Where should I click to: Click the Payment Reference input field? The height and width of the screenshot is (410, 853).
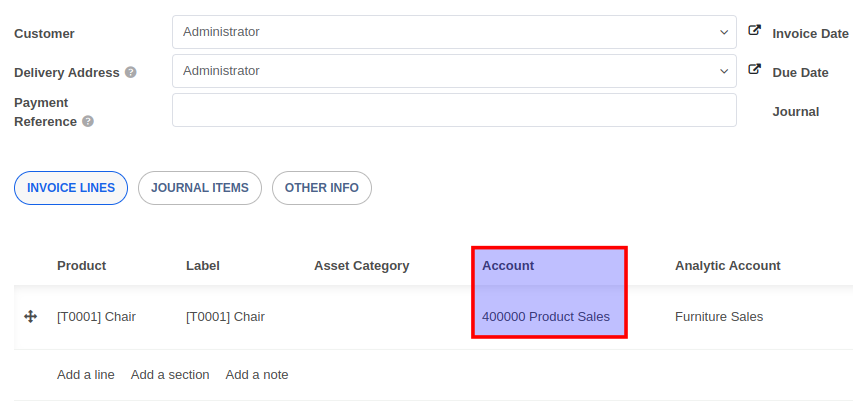(x=454, y=110)
